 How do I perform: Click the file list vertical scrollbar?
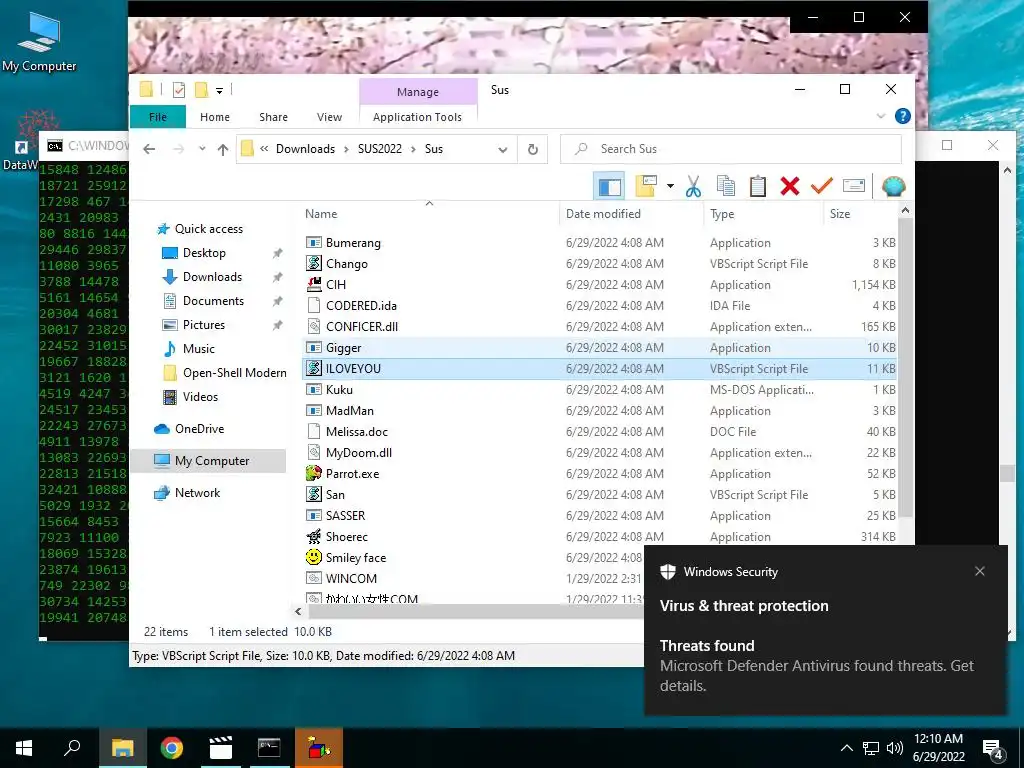[x=905, y=369]
